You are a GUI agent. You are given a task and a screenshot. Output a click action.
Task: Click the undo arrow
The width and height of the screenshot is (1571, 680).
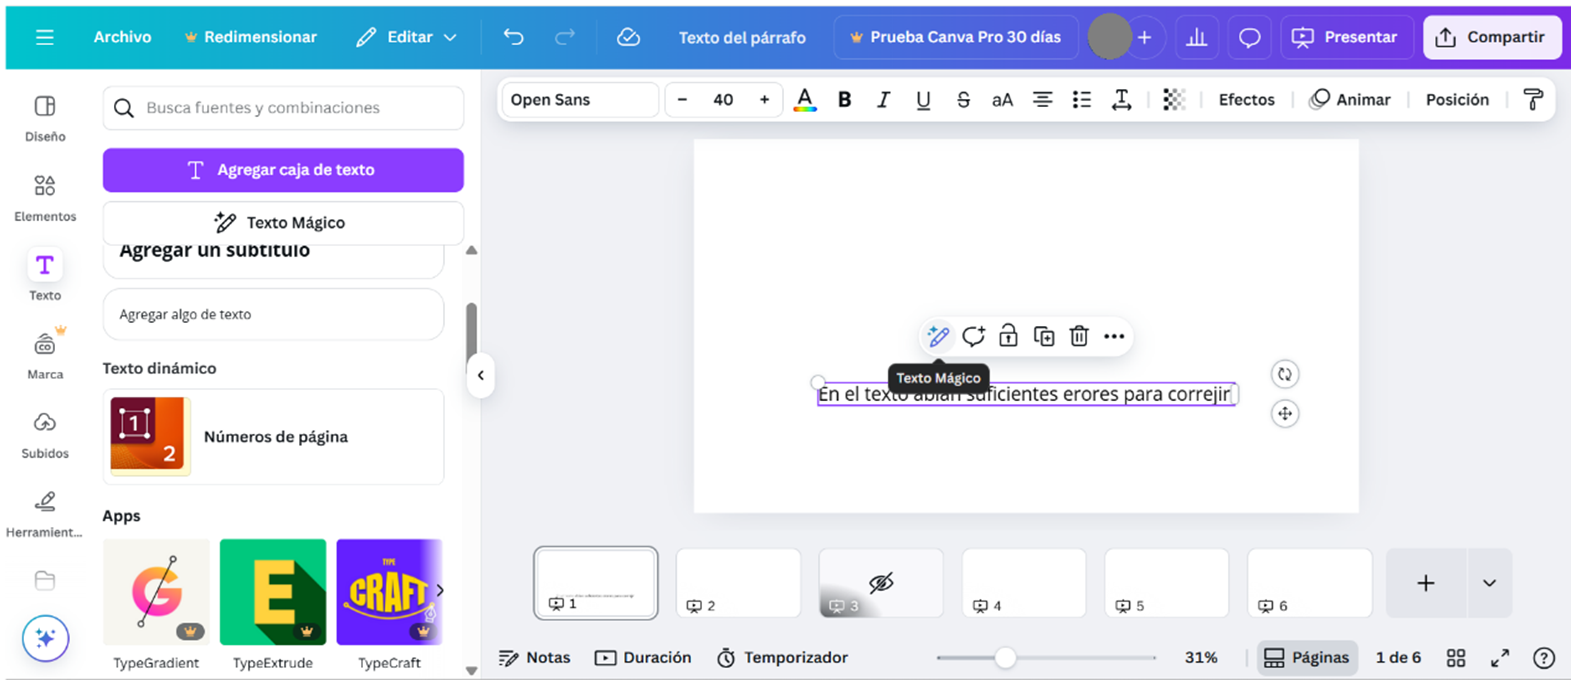point(513,37)
